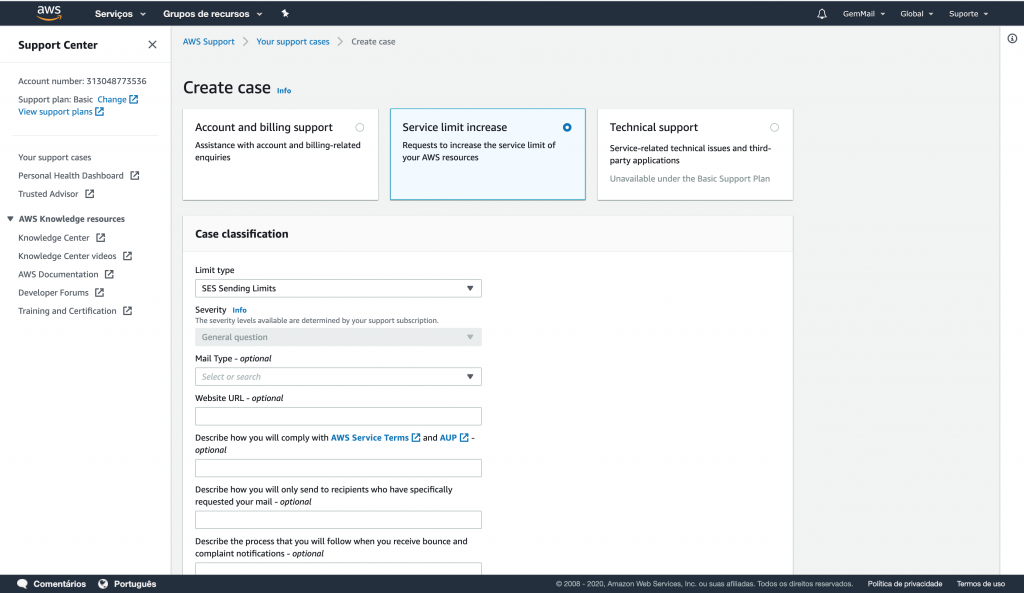The image size is (1024, 593).
Task: Open the notifications bell
Action: (x=822, y=14)
